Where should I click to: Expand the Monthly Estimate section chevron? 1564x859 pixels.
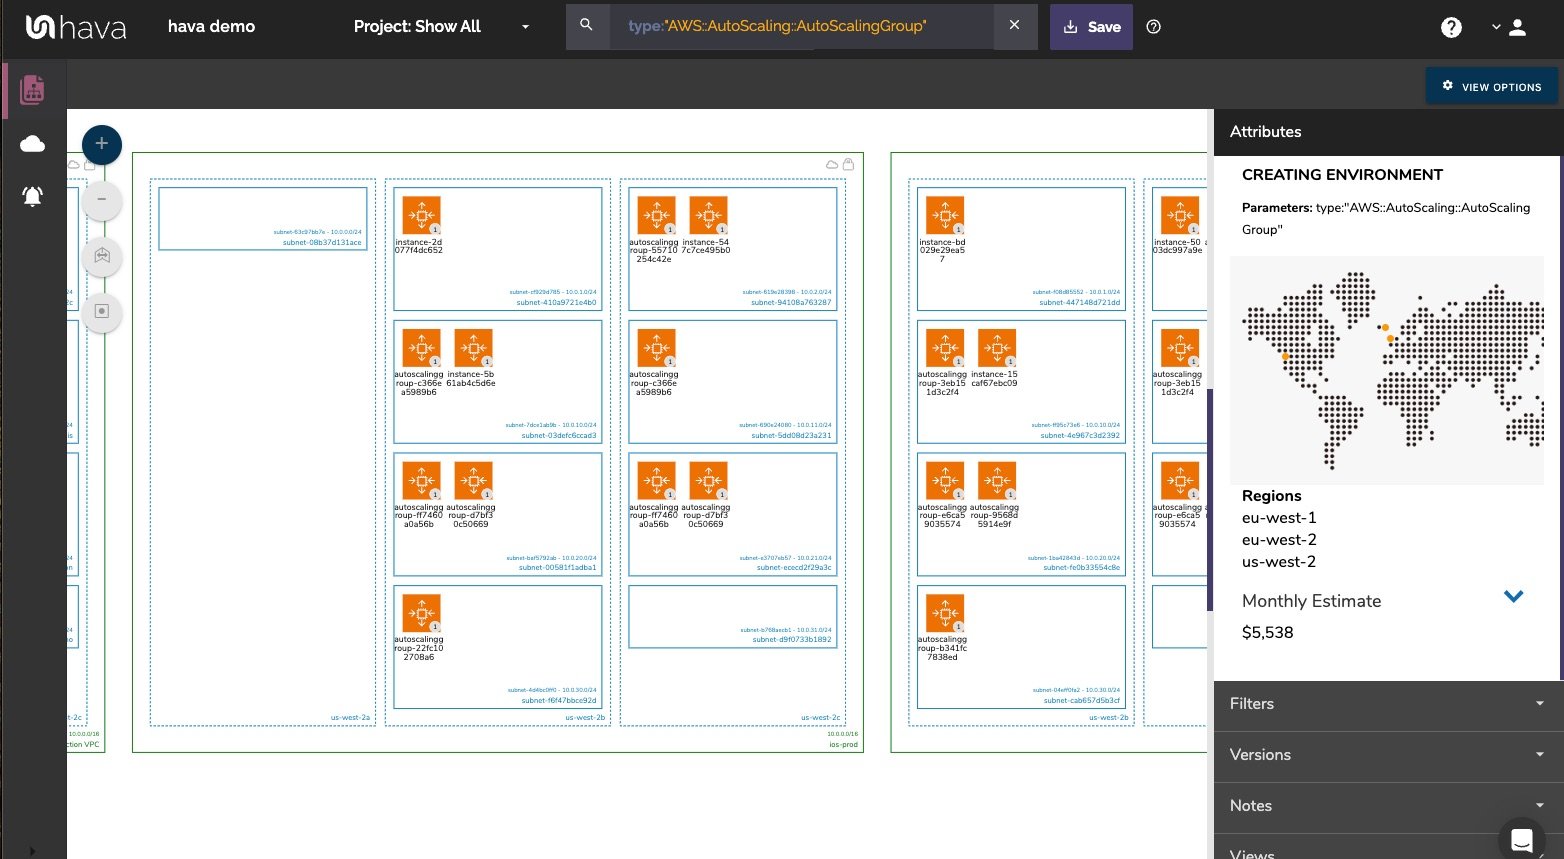tap(1514, 596)
